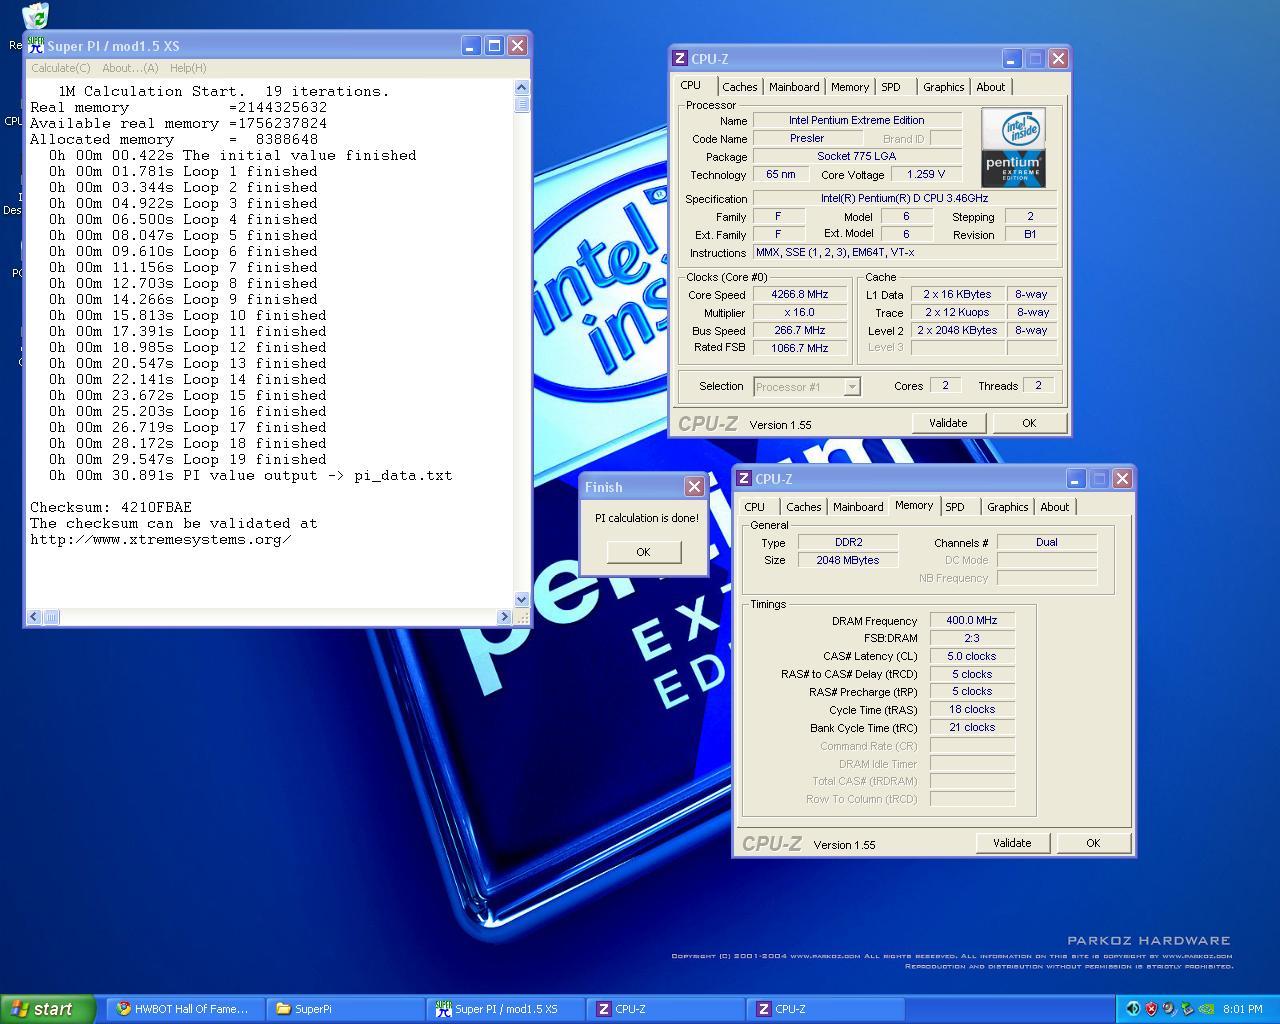Select Caches tab in lower CPU-Z window

click(803, 507)
